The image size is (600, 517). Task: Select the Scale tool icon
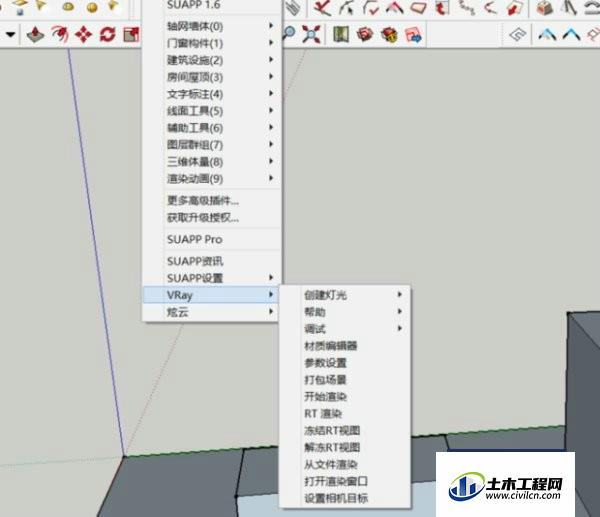[x=132, y=35]
